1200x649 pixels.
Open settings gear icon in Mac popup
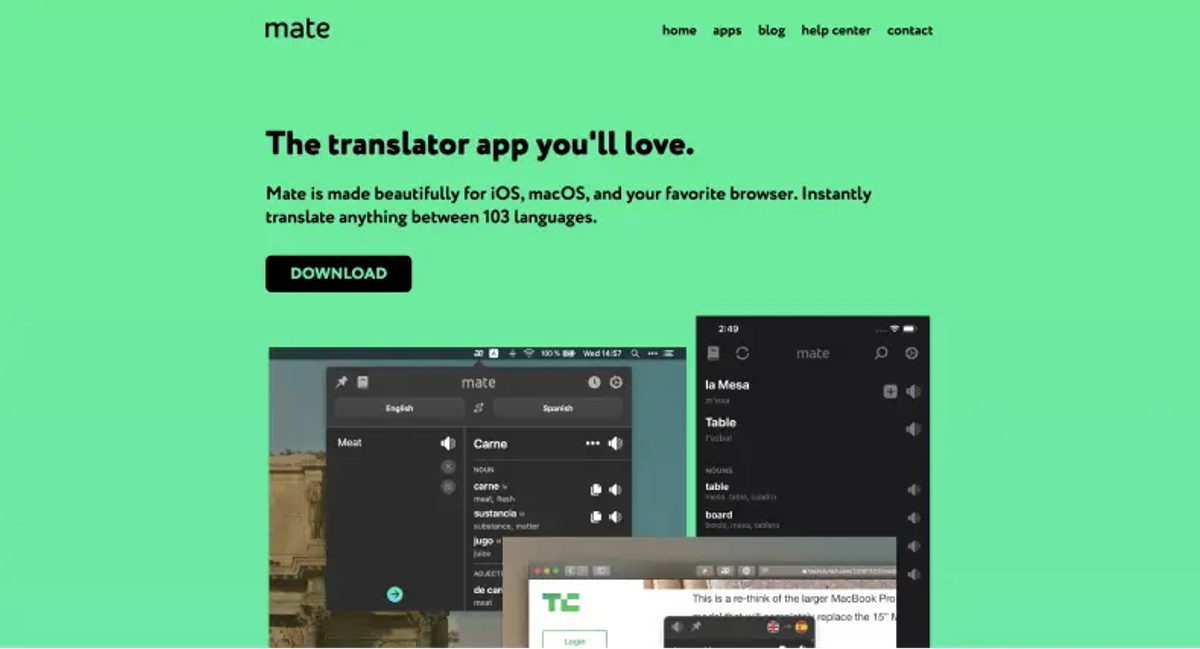click(616, 382)
